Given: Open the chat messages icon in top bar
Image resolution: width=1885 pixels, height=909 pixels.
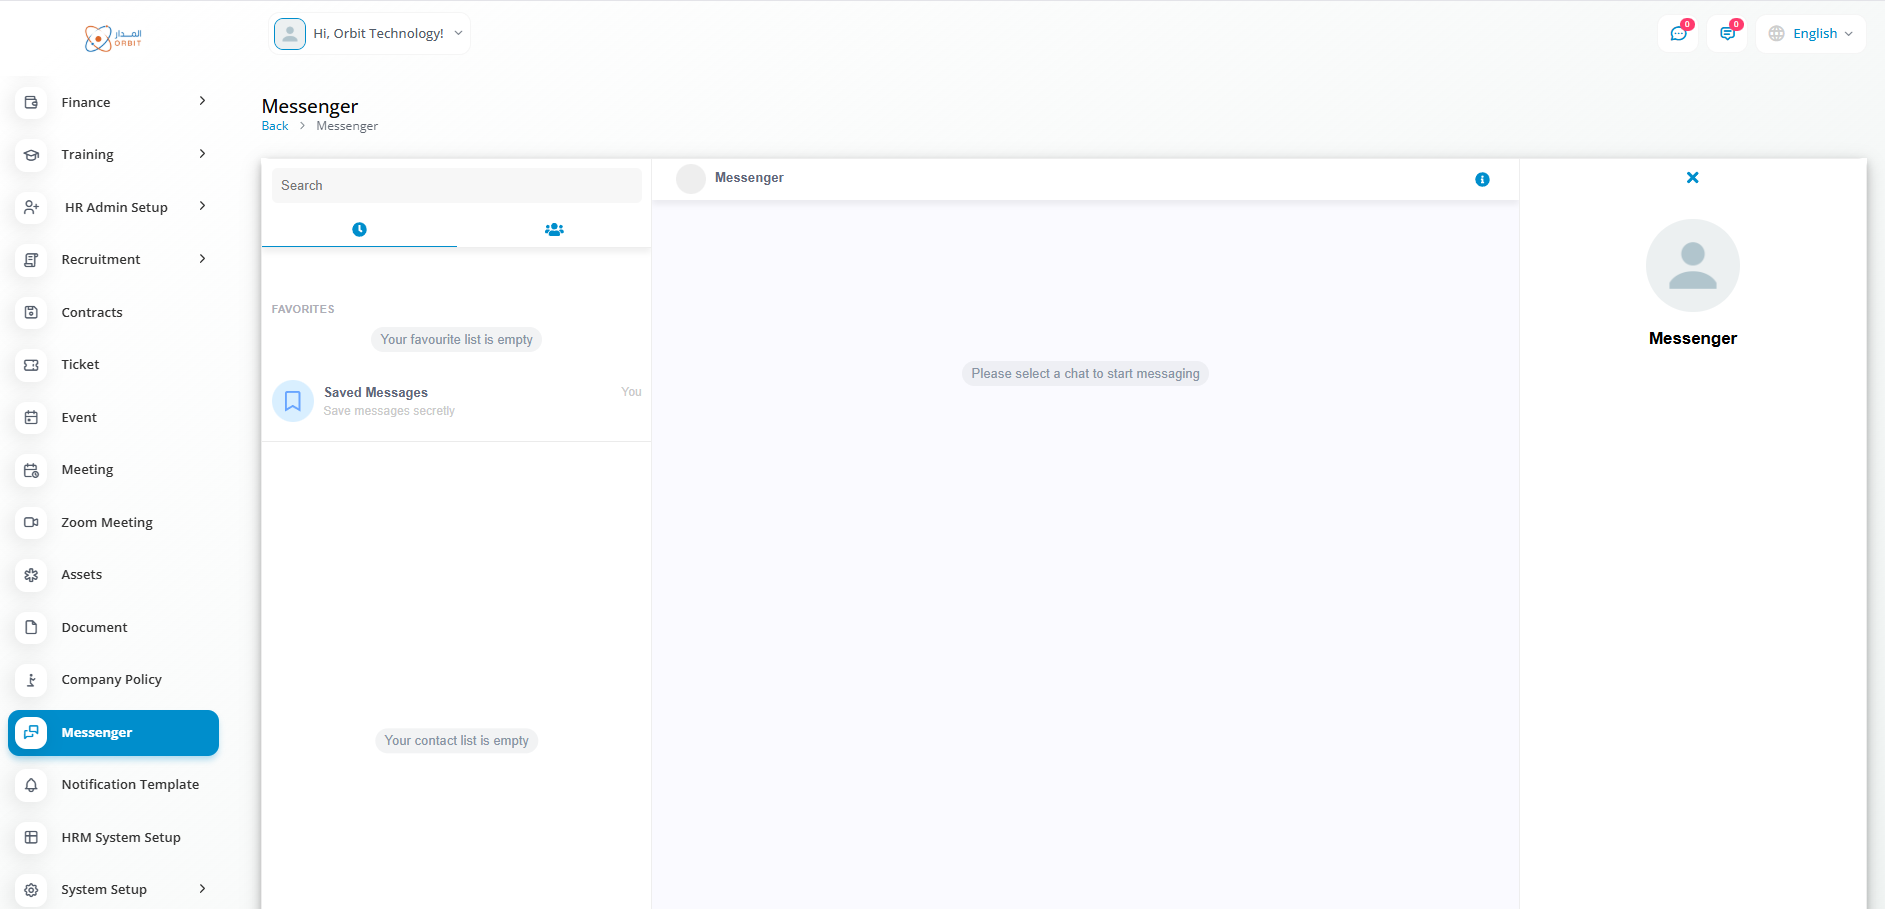Looking at the screenshot, I should pos(1678,34).
